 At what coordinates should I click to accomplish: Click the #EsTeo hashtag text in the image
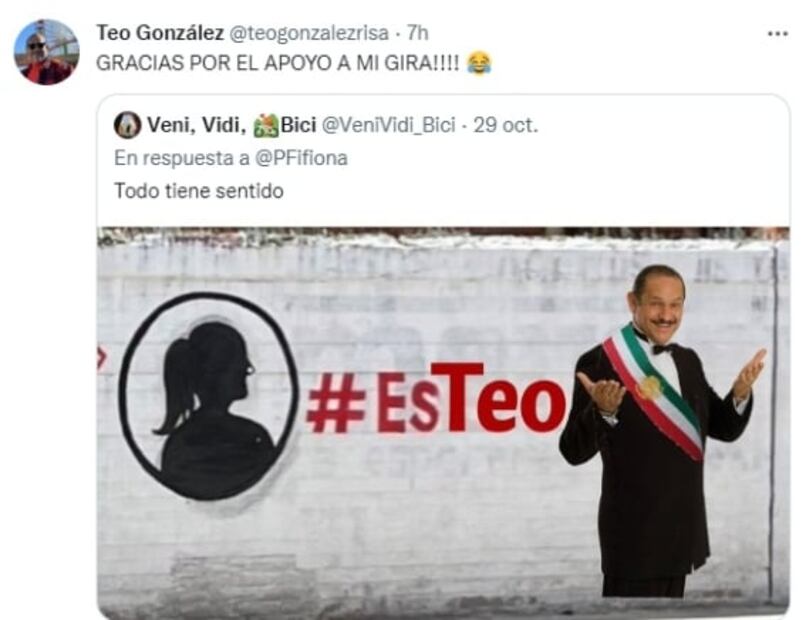436,398
